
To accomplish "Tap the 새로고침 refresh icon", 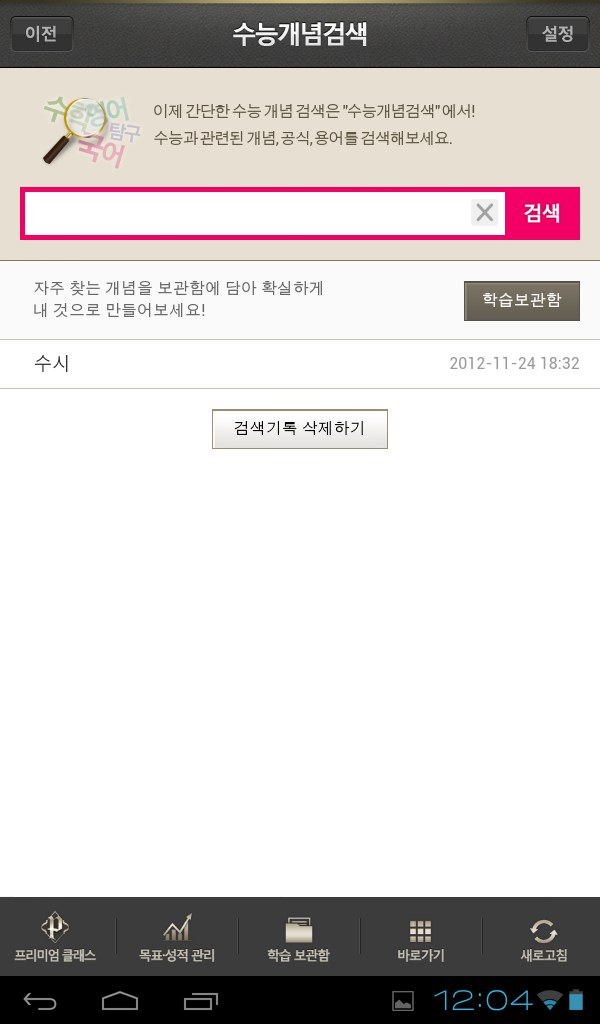I will (543, 931).
